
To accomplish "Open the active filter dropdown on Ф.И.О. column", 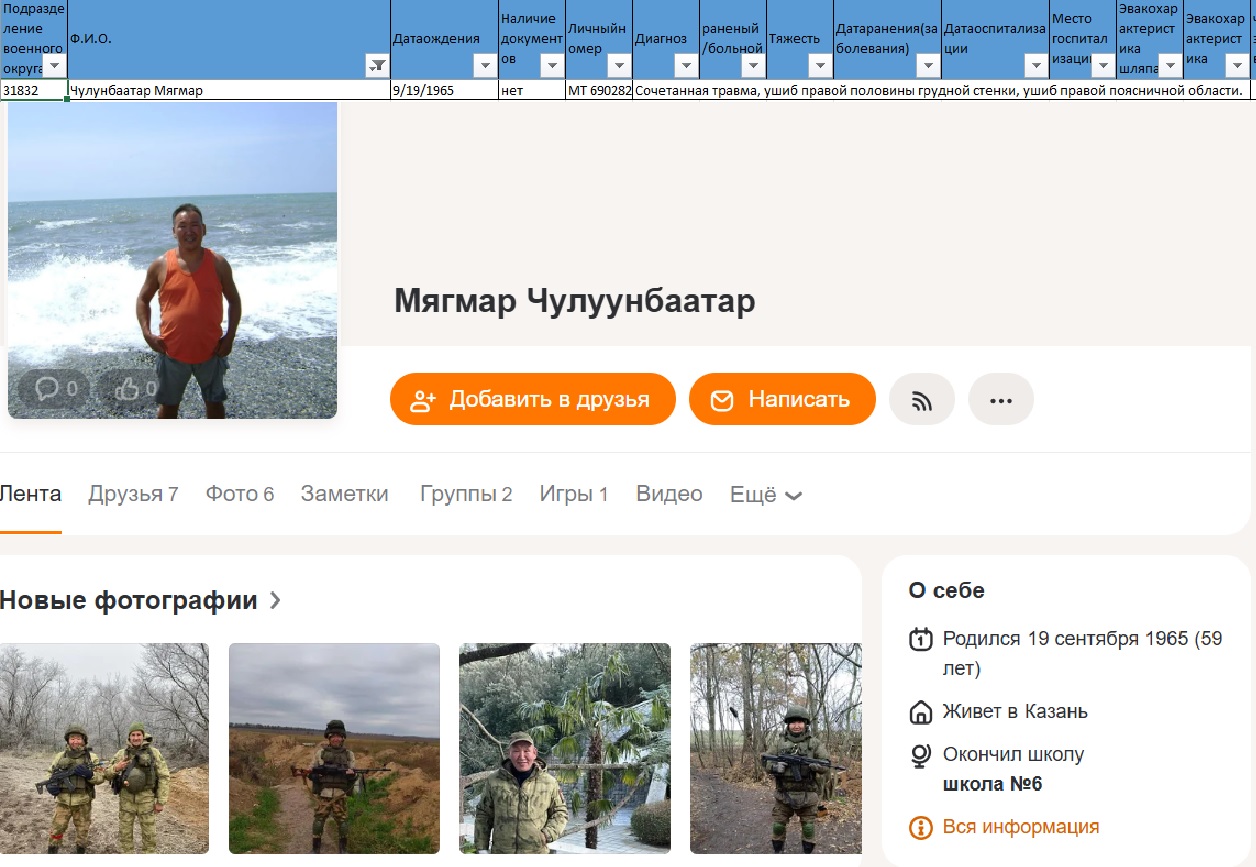I will point(377,66).
